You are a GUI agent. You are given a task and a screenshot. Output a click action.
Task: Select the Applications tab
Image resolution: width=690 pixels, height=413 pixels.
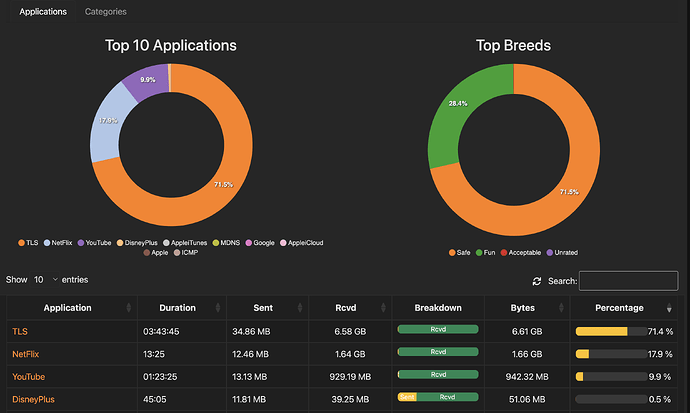(43, 12)
